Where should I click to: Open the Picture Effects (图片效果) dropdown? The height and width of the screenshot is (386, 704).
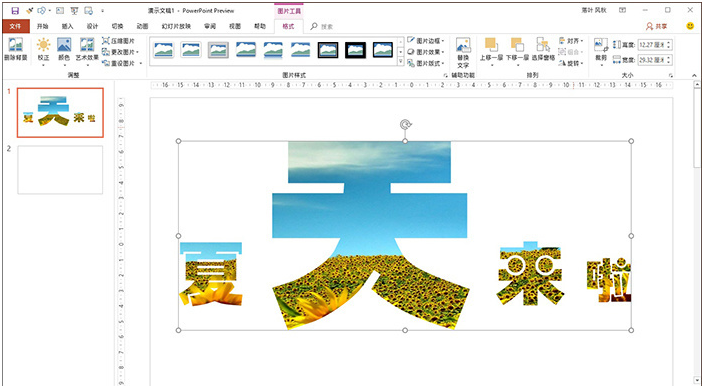tap(426, 52)
